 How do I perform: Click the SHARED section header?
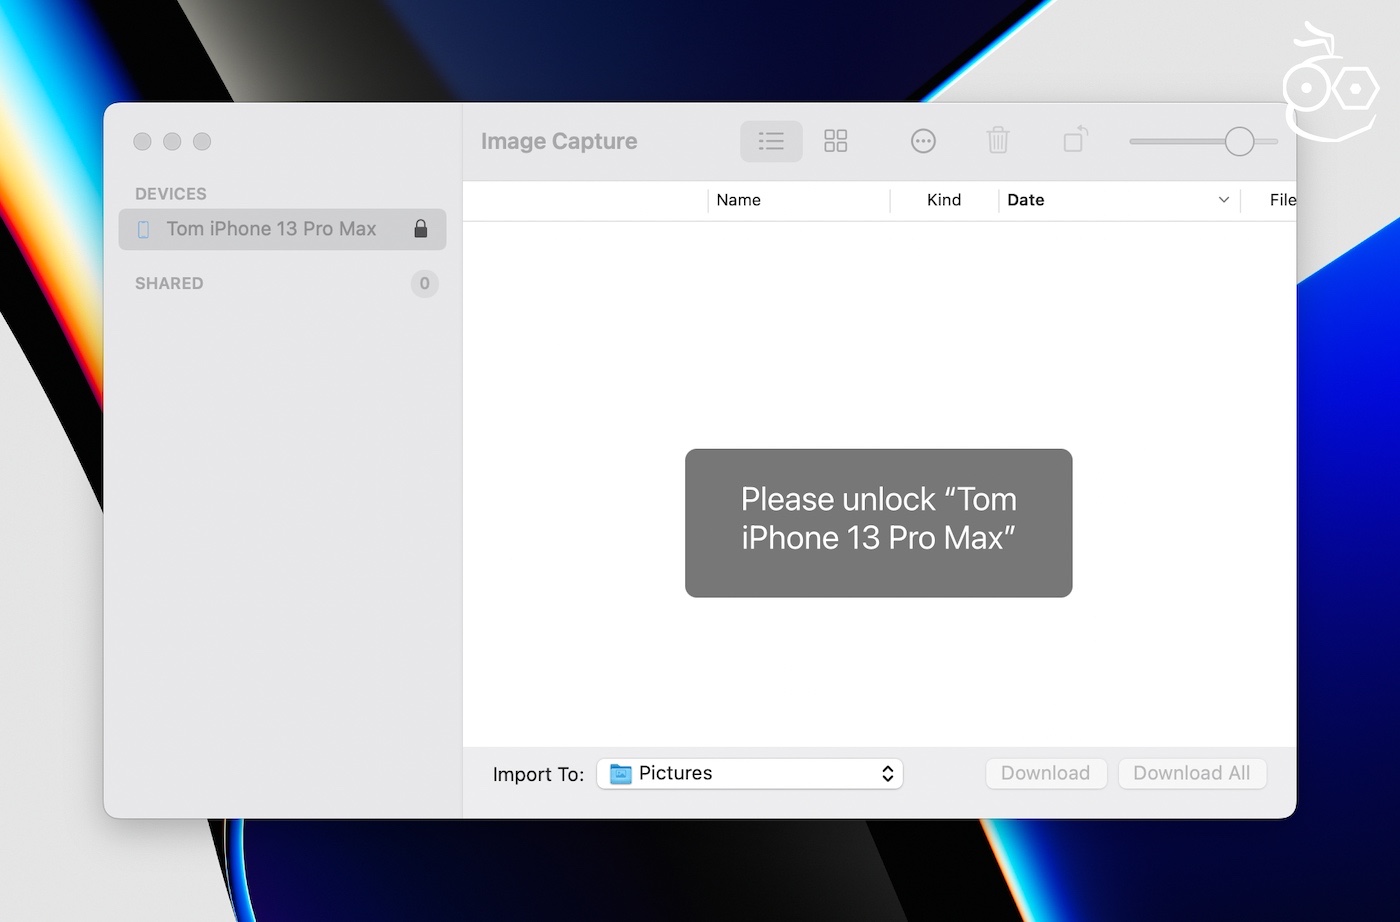coord(169,283)
